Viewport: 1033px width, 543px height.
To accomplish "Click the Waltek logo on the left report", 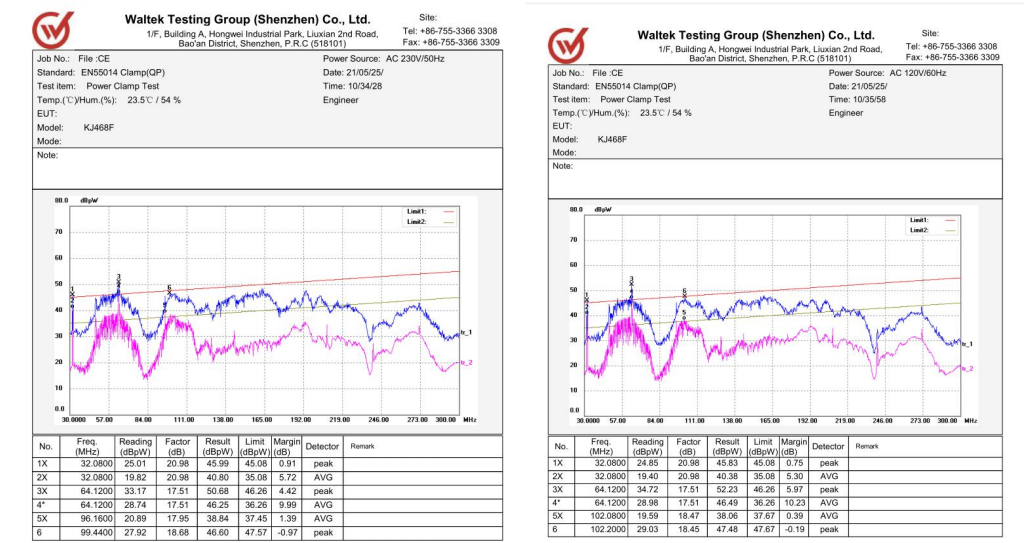I will point(53,30).
